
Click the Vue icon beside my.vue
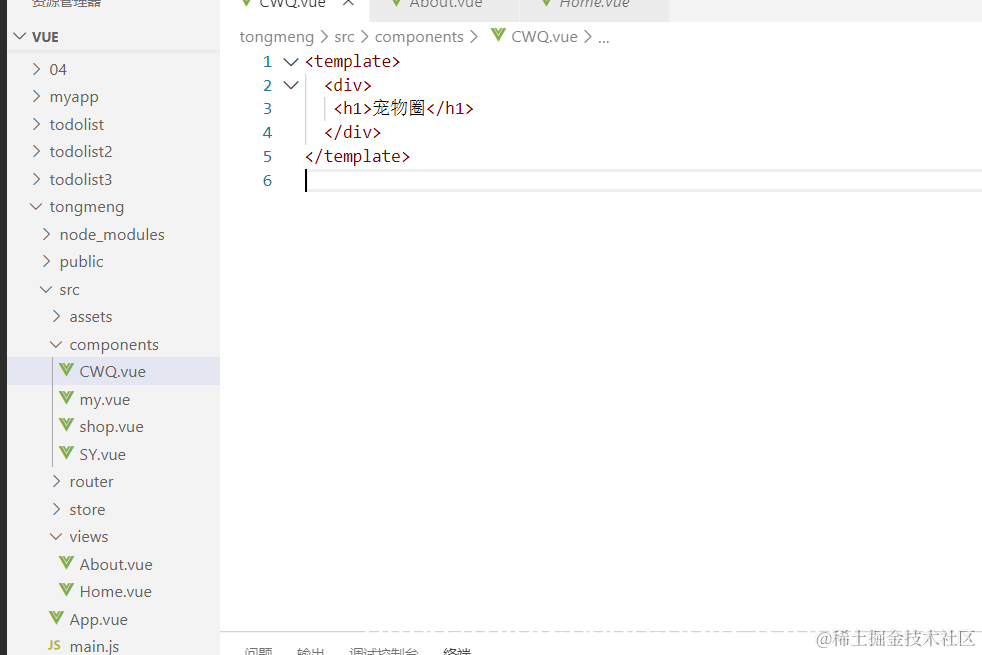(66, 398)
